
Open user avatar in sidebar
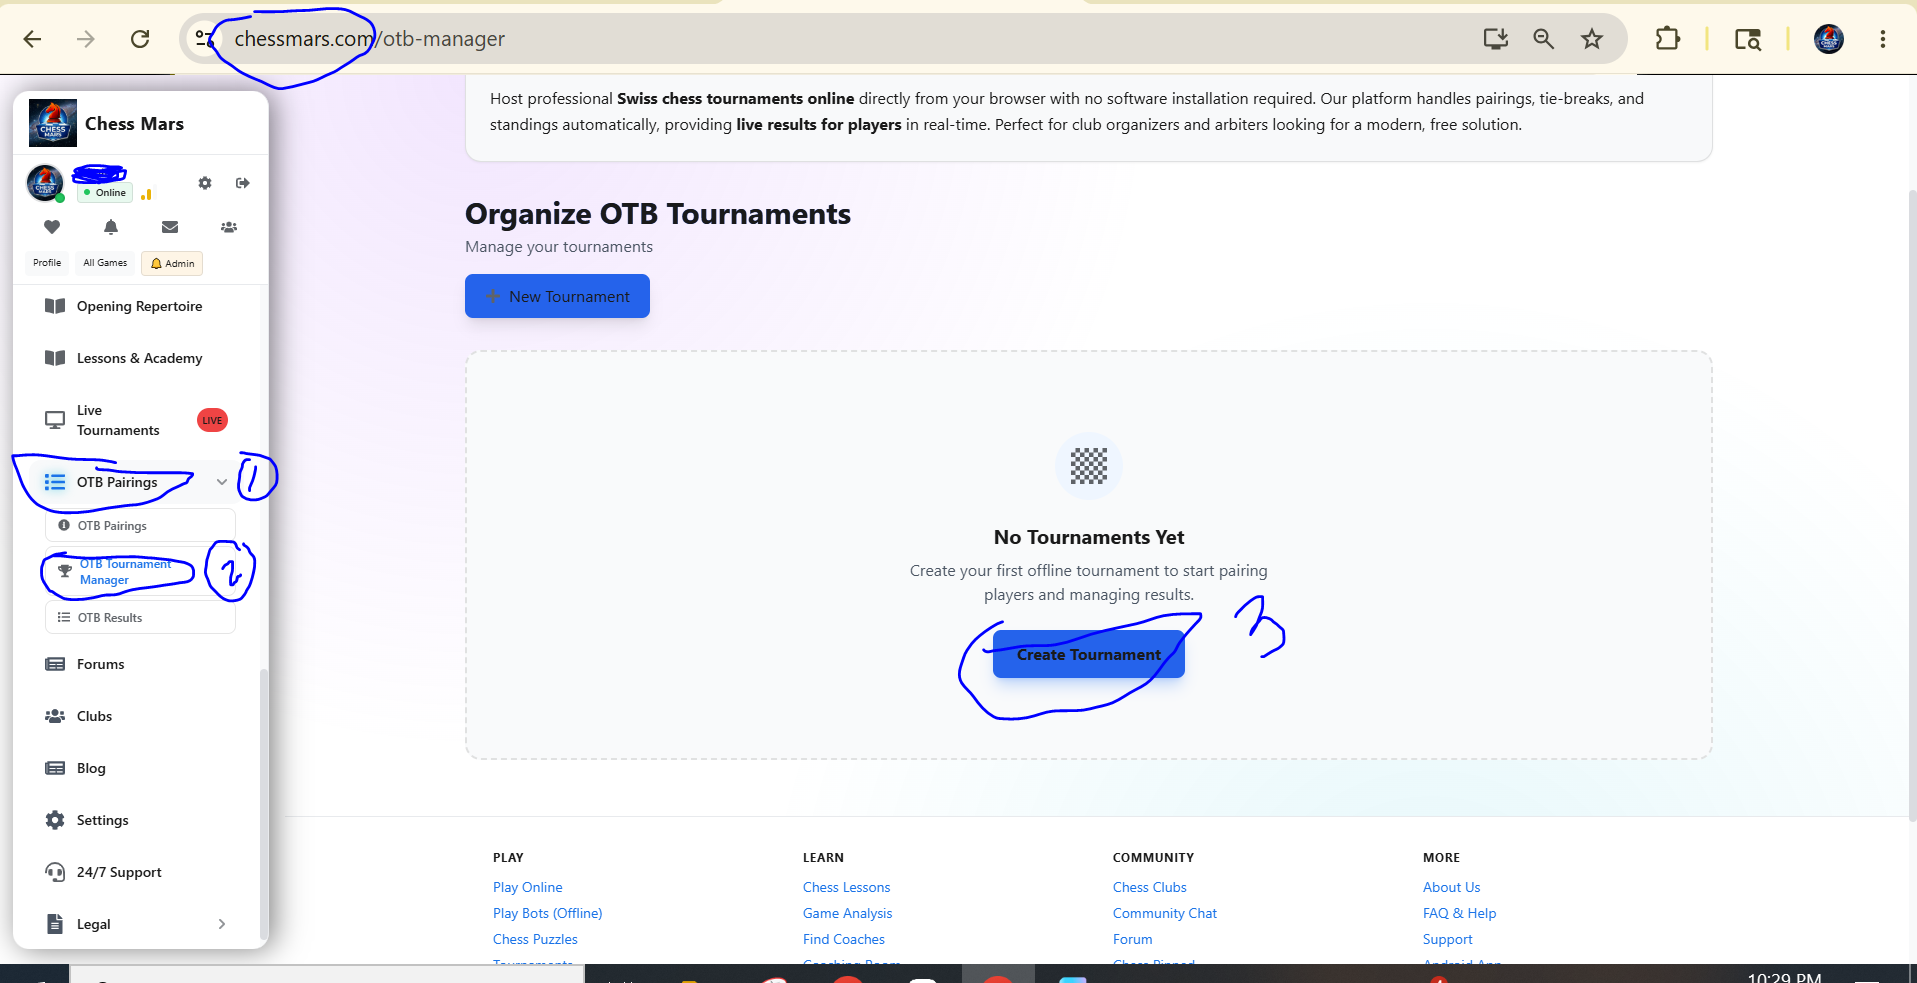point(45,183)
